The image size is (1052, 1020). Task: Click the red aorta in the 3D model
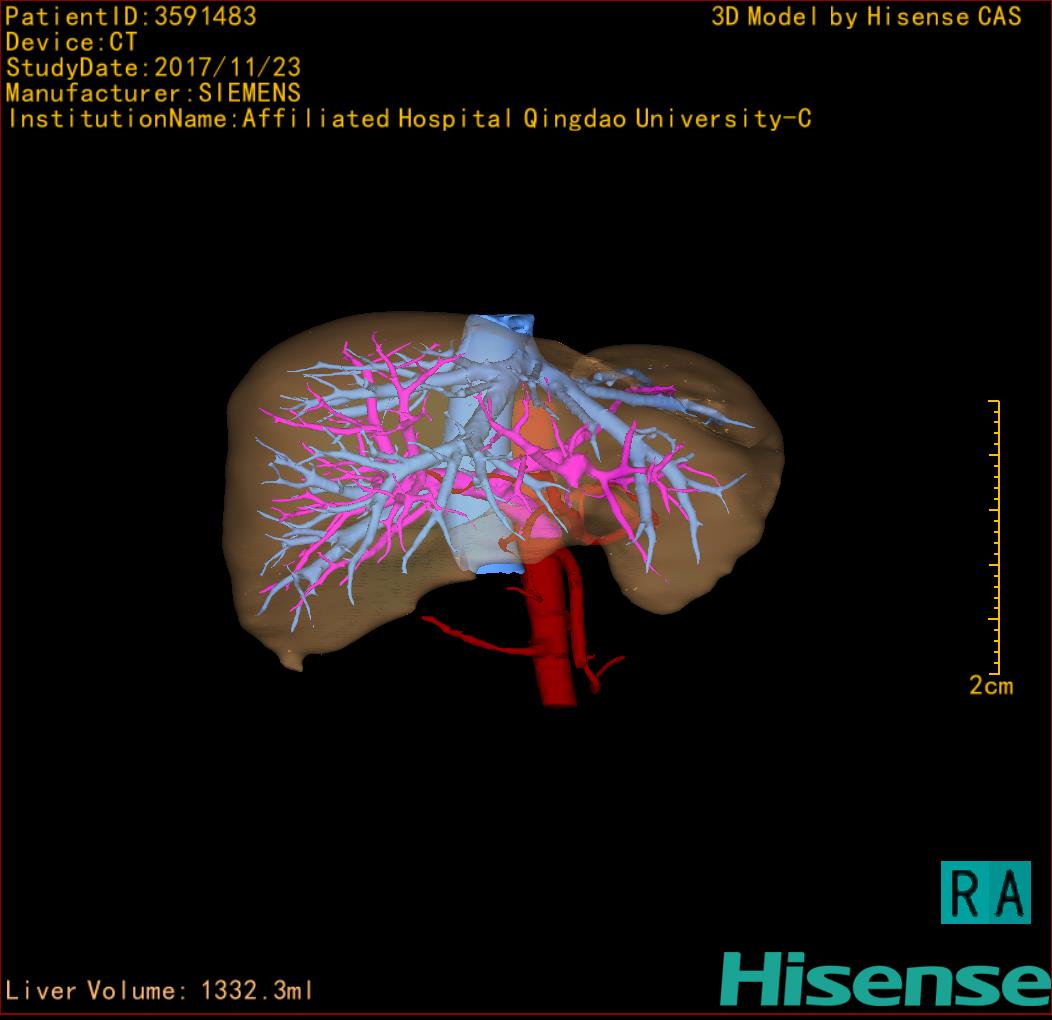pyautogui.click(x=553, y=631)
